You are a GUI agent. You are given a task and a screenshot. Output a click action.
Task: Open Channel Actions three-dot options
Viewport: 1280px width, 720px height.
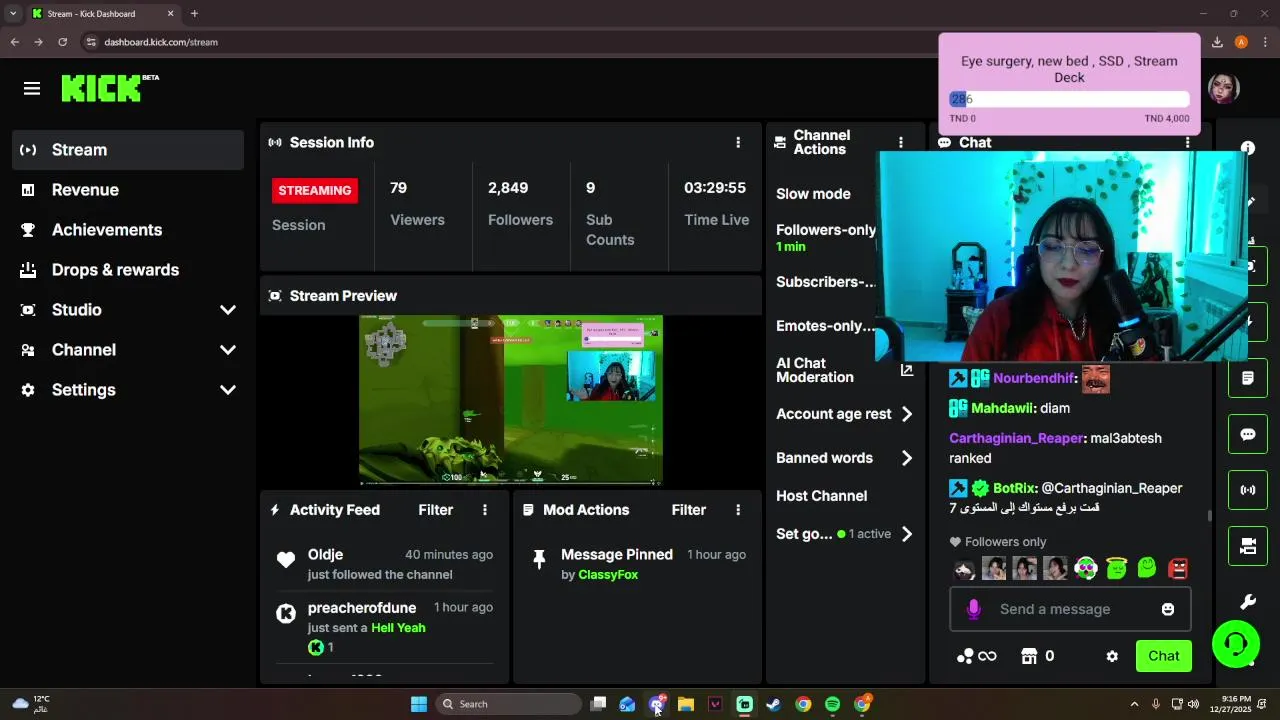pyautogui.click(x=901, y=143)
